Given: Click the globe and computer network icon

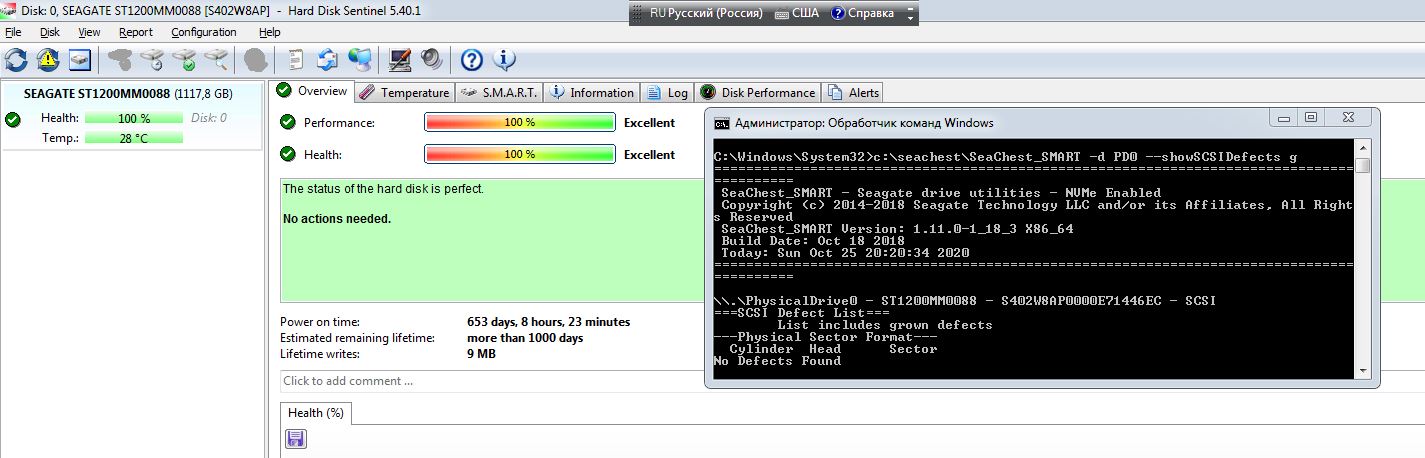Looking at the screenshot, I should (x=360, y=60).
